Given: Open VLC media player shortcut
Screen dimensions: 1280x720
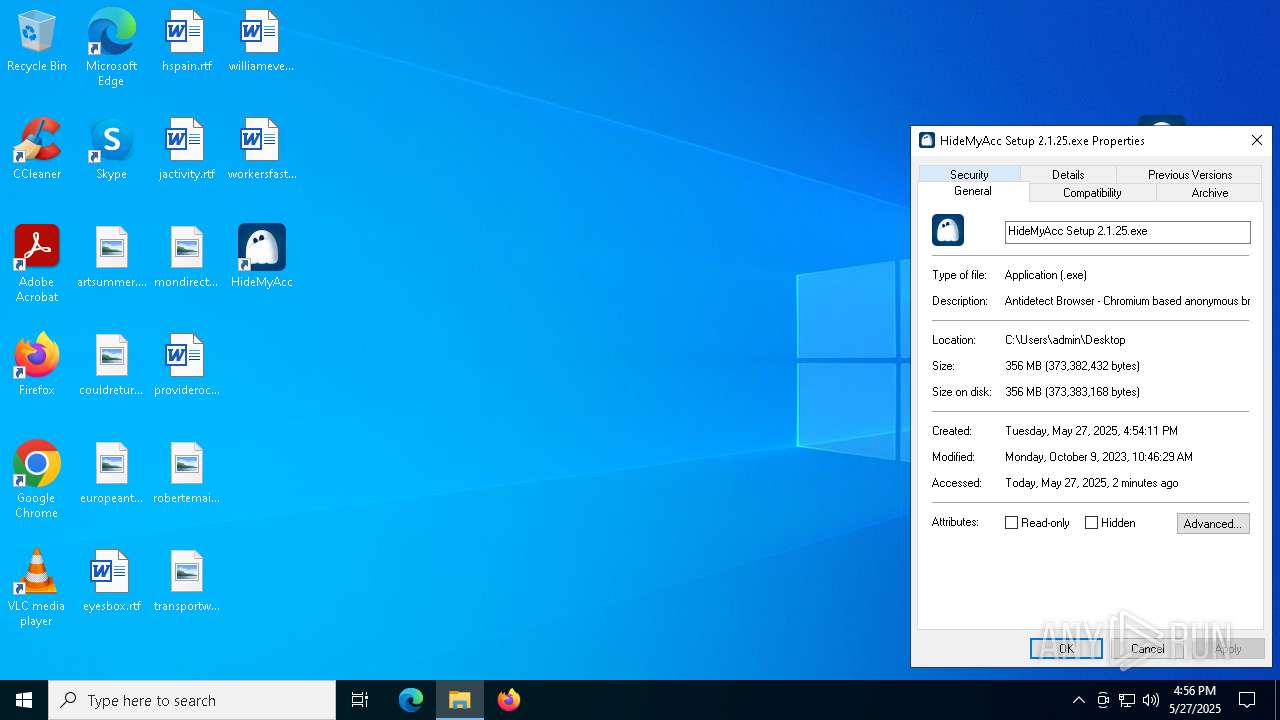Looking at the screenshot, I should click(37, 588).
